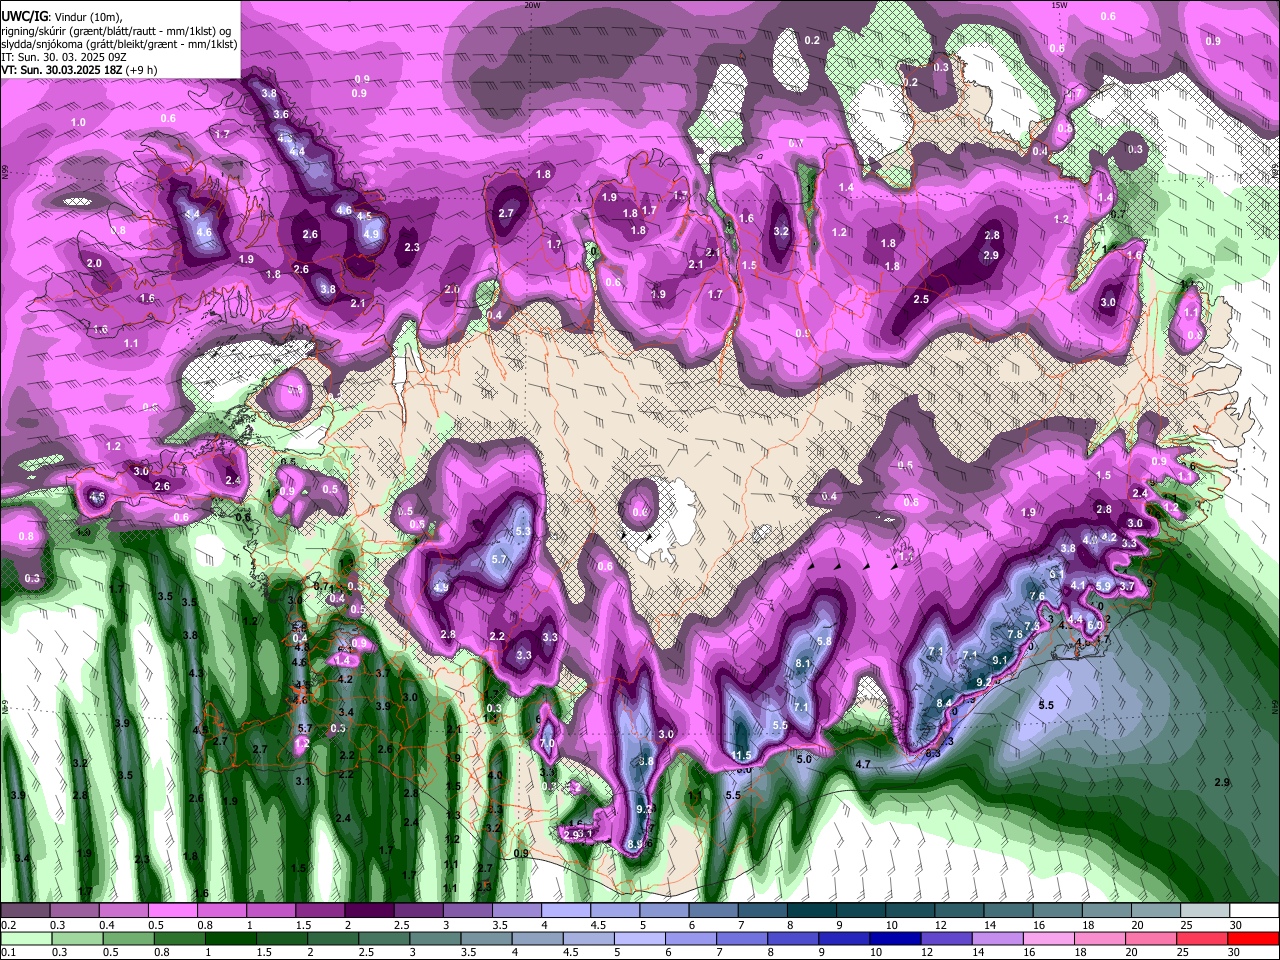Click the '2.5' label under the bottom scale
This screenshot has width=1280, height=960.
[x=367, y=953]
